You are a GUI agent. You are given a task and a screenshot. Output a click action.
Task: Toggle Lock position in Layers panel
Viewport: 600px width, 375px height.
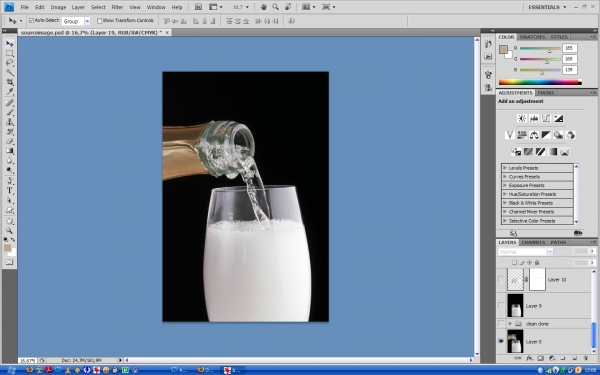529,262
